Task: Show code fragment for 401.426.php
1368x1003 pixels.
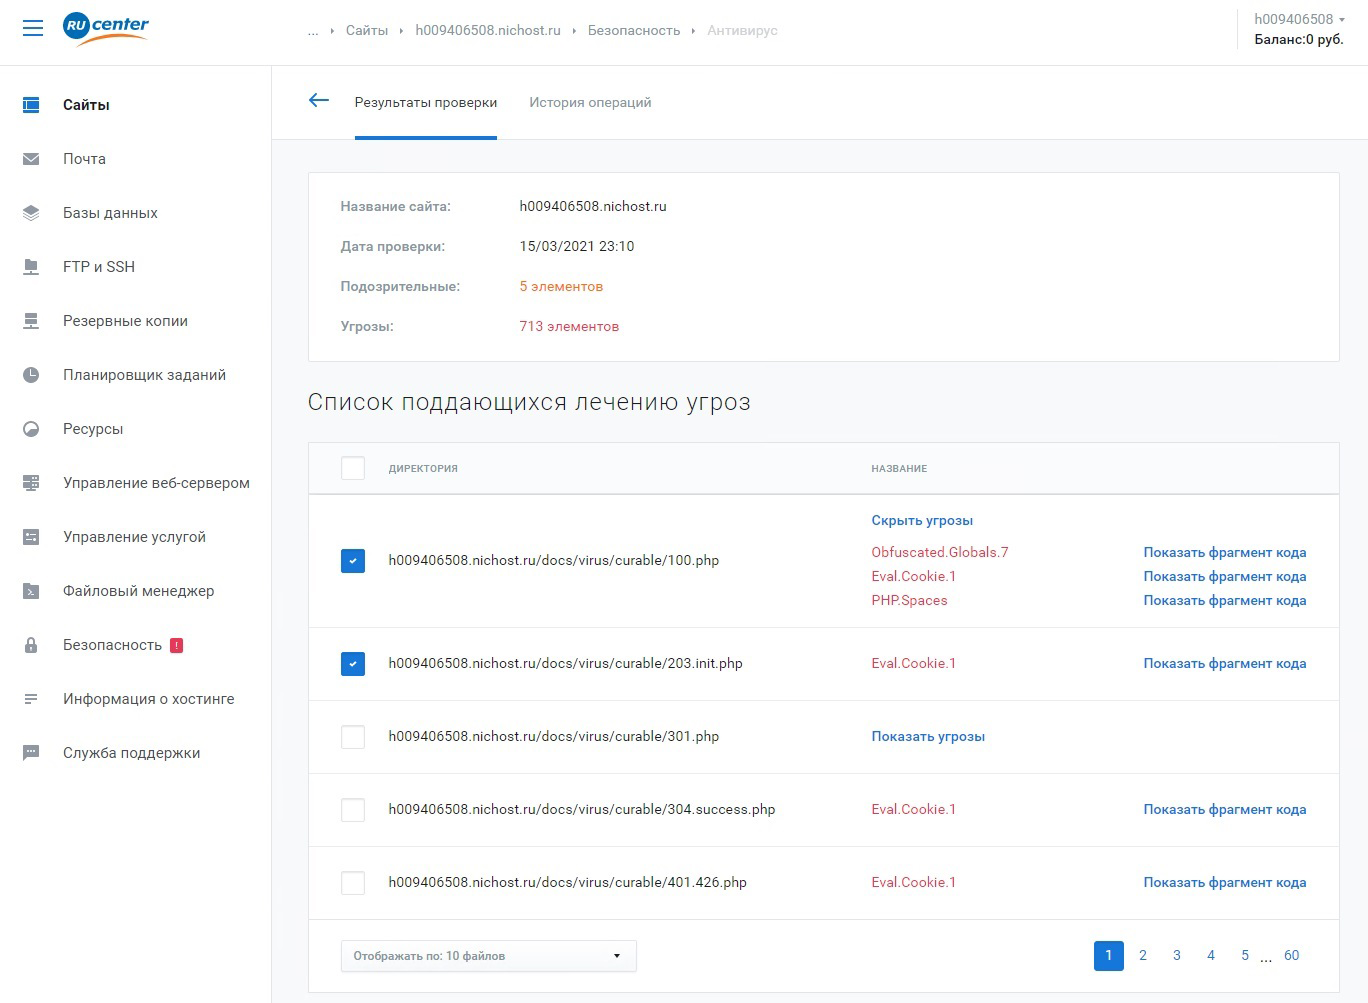Action: click(x=1225, y=882)
